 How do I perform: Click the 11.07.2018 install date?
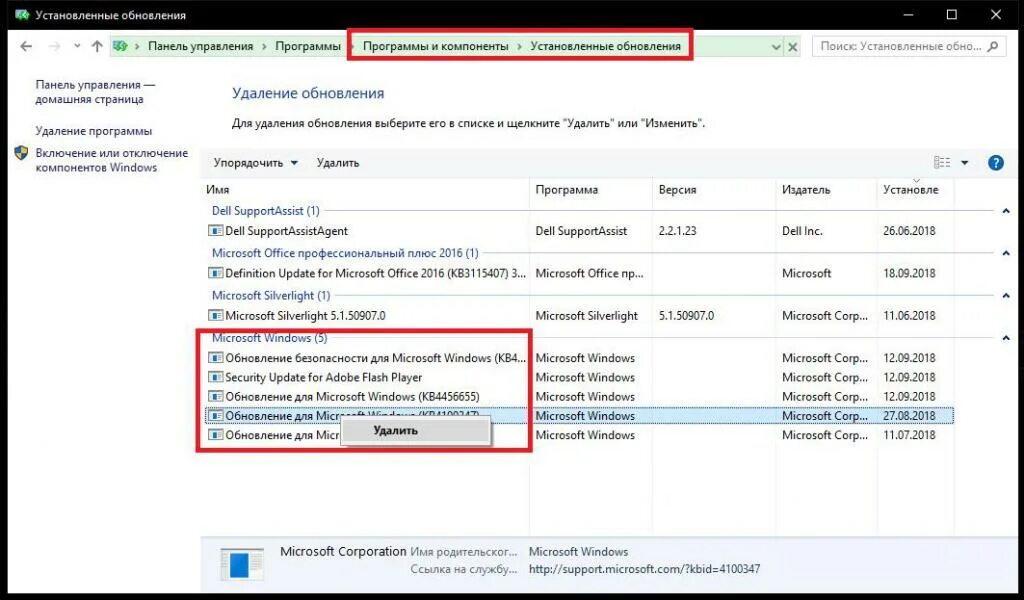[909, 435]
